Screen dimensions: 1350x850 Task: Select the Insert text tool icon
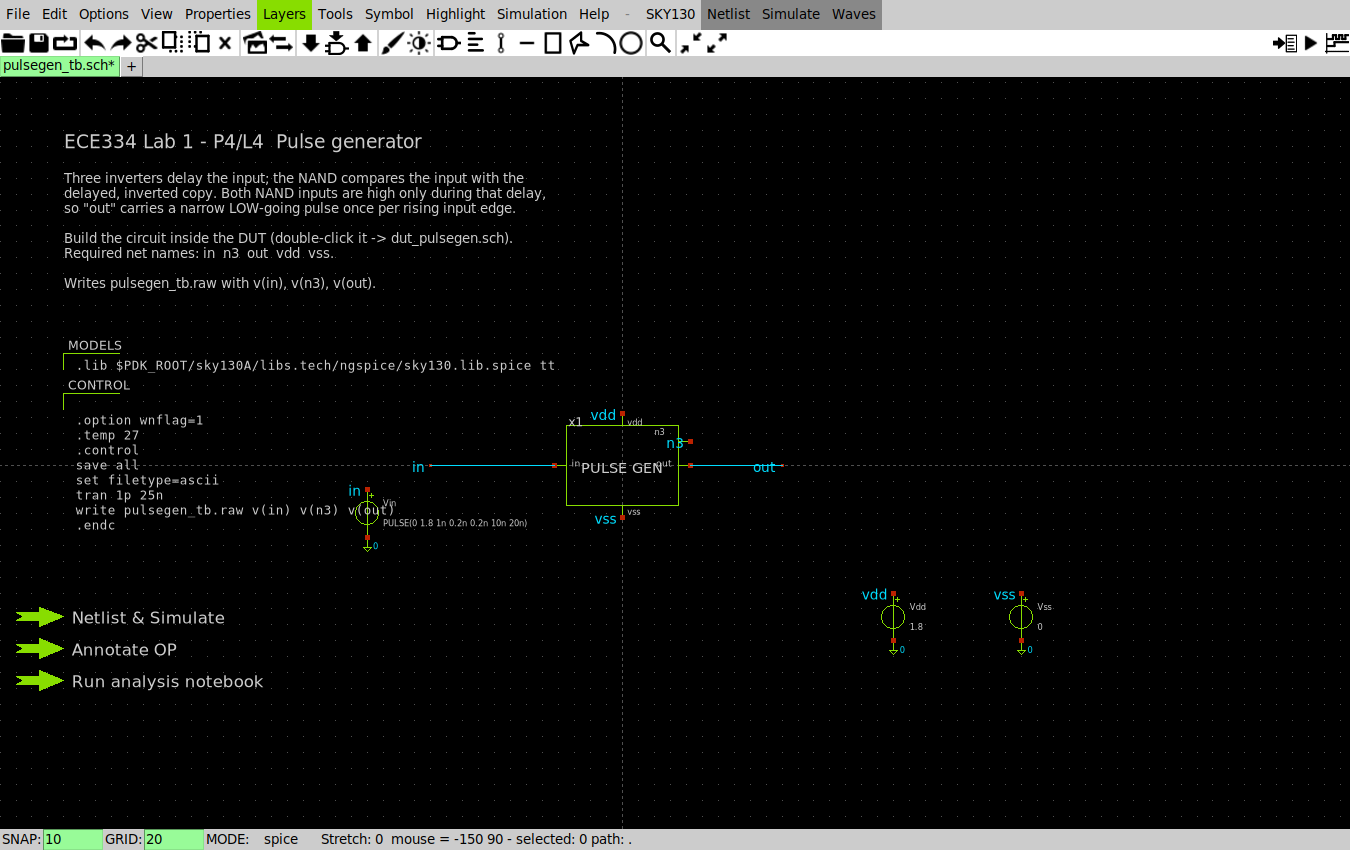474,43
